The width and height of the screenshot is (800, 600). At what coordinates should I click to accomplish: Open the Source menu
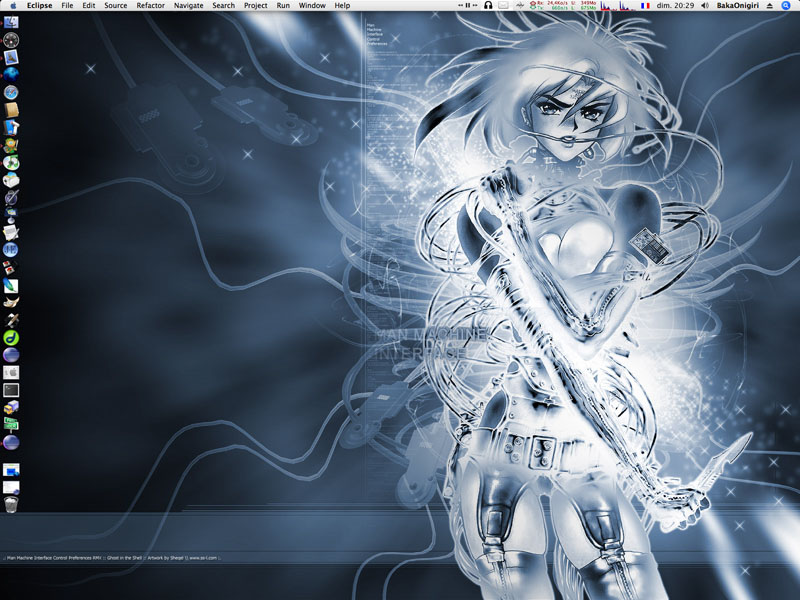pos(116,6)
